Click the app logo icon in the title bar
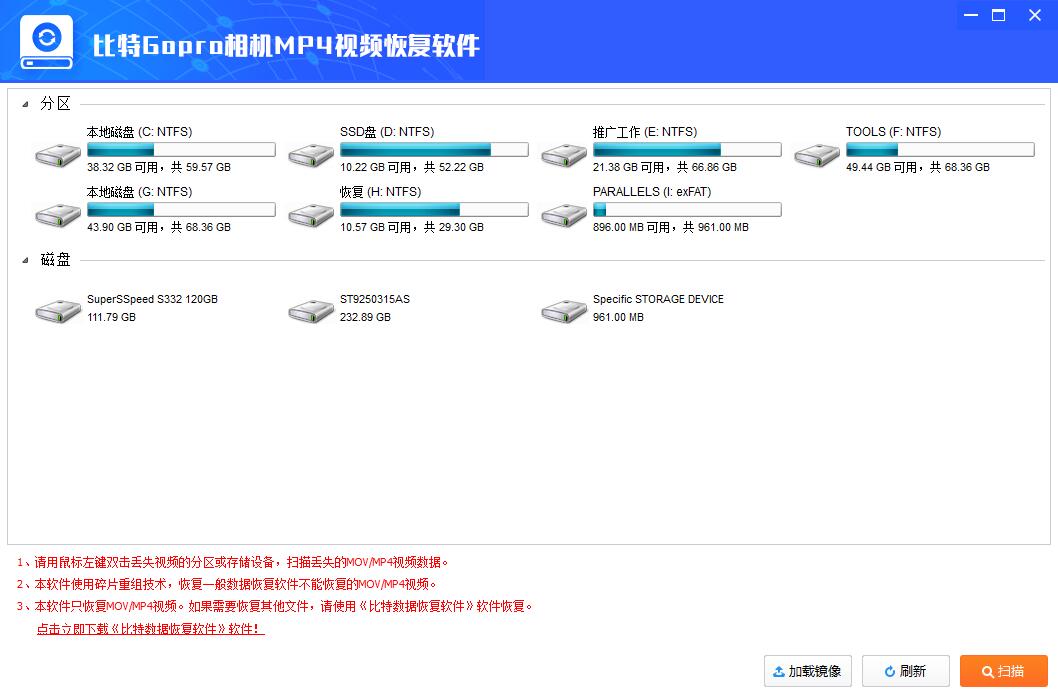This screenshot has width=1058, height=696. click(x=47, y=42)
